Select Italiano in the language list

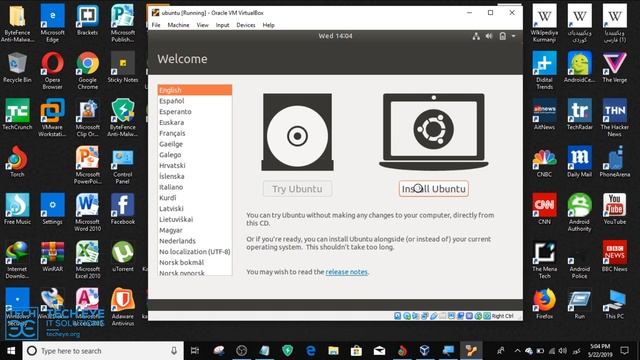(195, 187)
